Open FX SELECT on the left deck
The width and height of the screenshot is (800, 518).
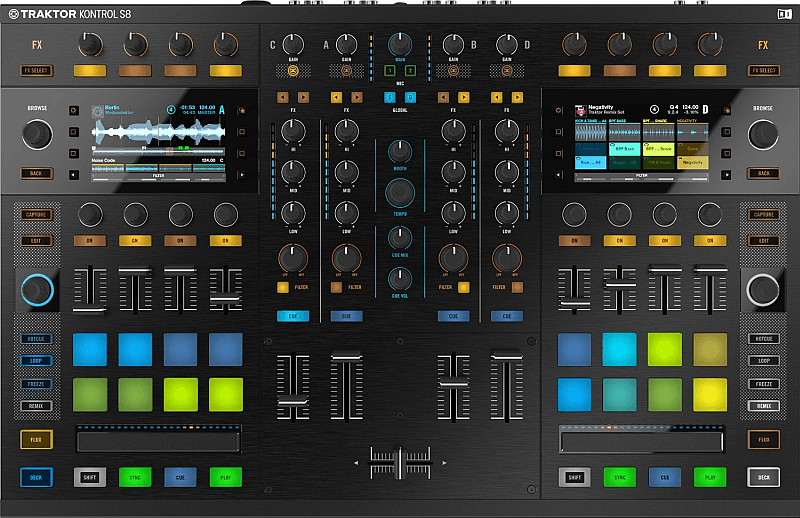click(36, 71)
